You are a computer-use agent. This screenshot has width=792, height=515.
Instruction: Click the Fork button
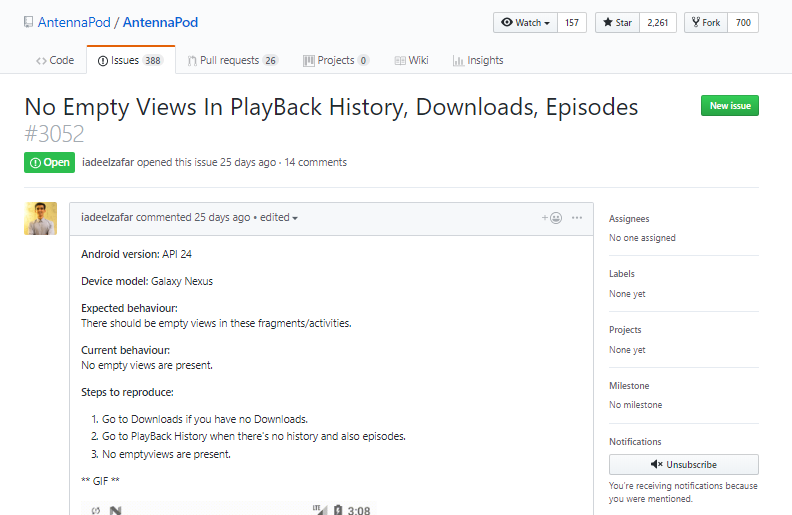point(705,23)
